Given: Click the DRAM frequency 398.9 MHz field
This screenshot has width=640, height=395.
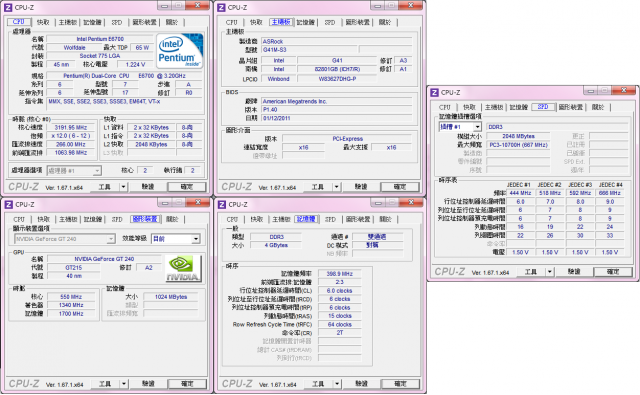Looking at the screenshot, I should (340, 274).
